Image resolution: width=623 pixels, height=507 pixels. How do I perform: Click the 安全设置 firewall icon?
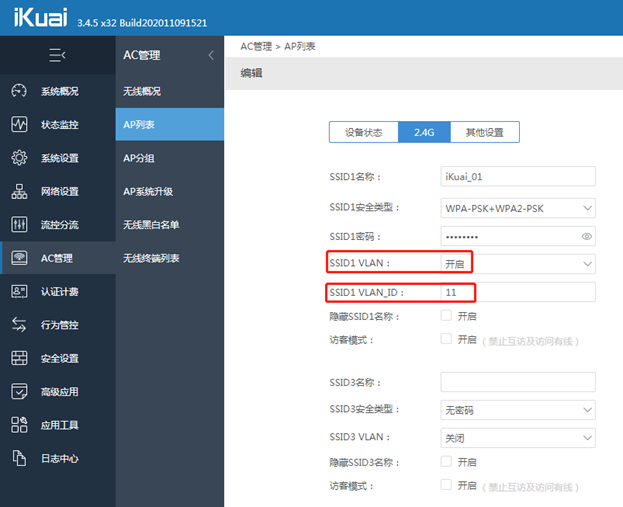point(19,358)
